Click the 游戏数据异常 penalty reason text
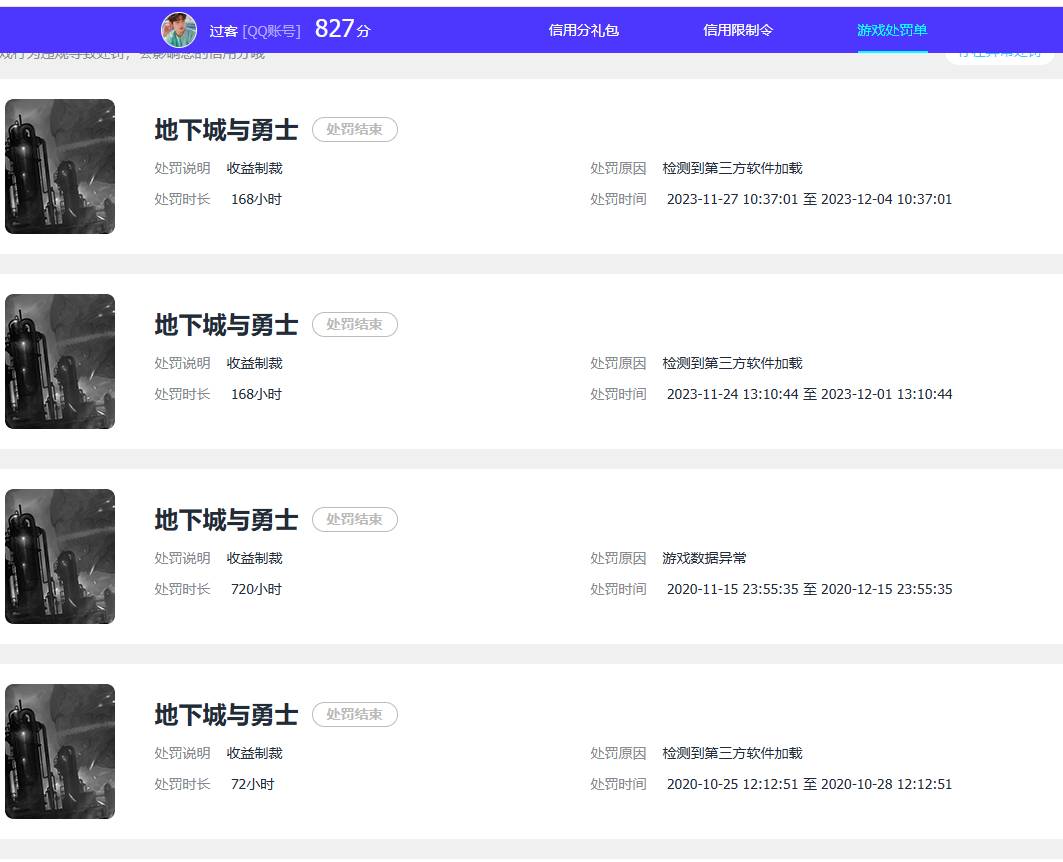This screenshot has height=862, width=1063. (x=704, y=558)
